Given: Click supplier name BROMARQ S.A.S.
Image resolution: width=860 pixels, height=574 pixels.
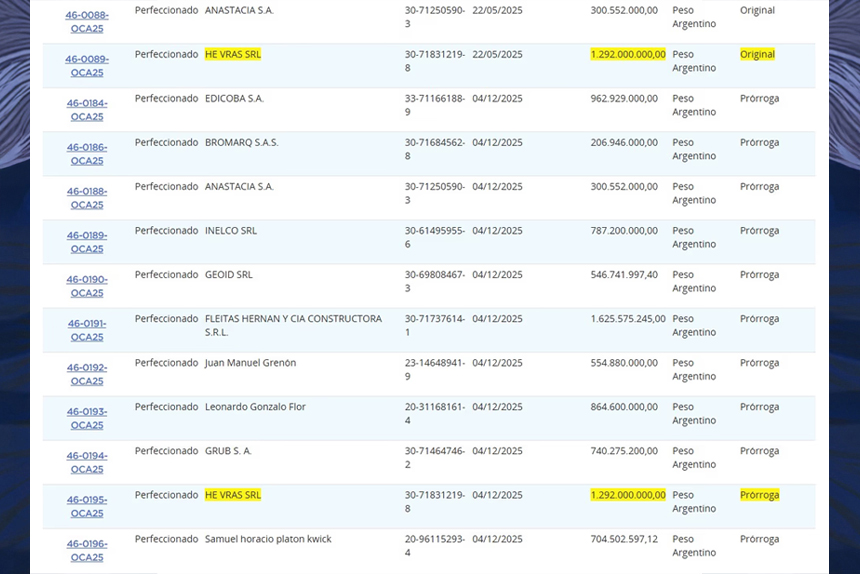Looking at the screenshot, I should [x=241, y=143].
